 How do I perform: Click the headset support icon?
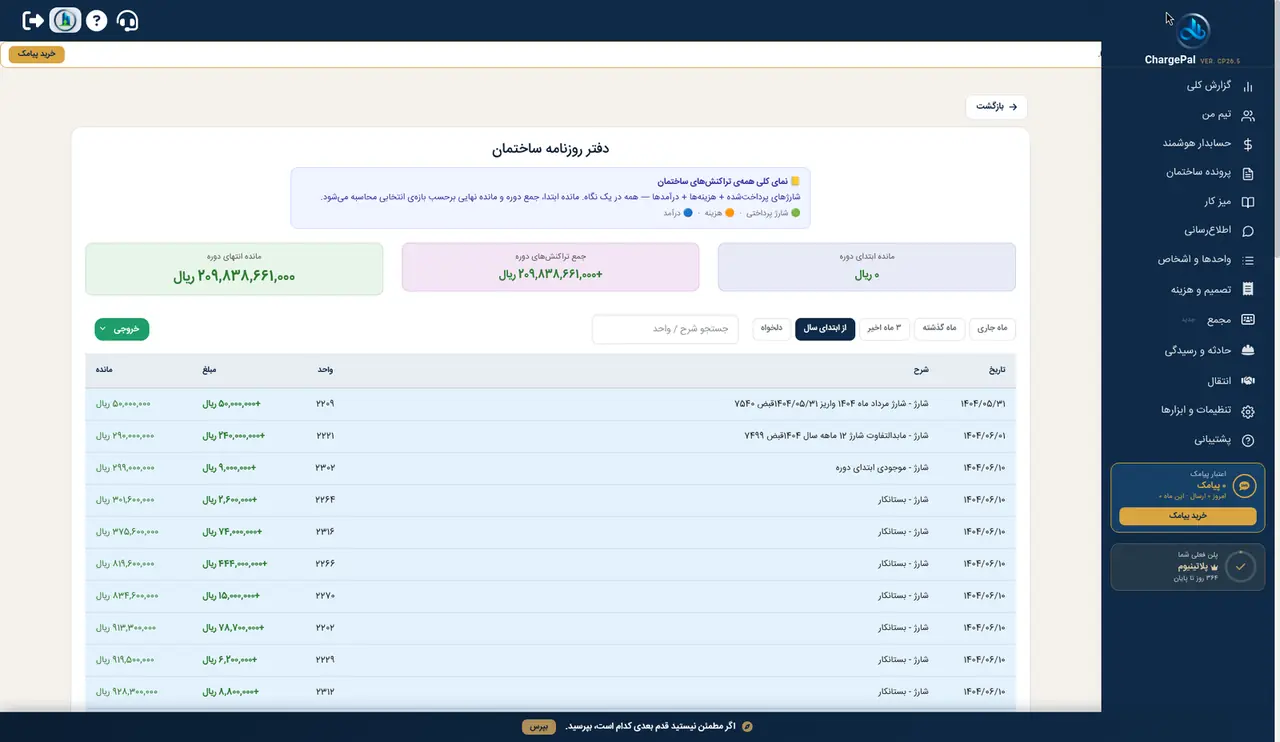point(127,20)
